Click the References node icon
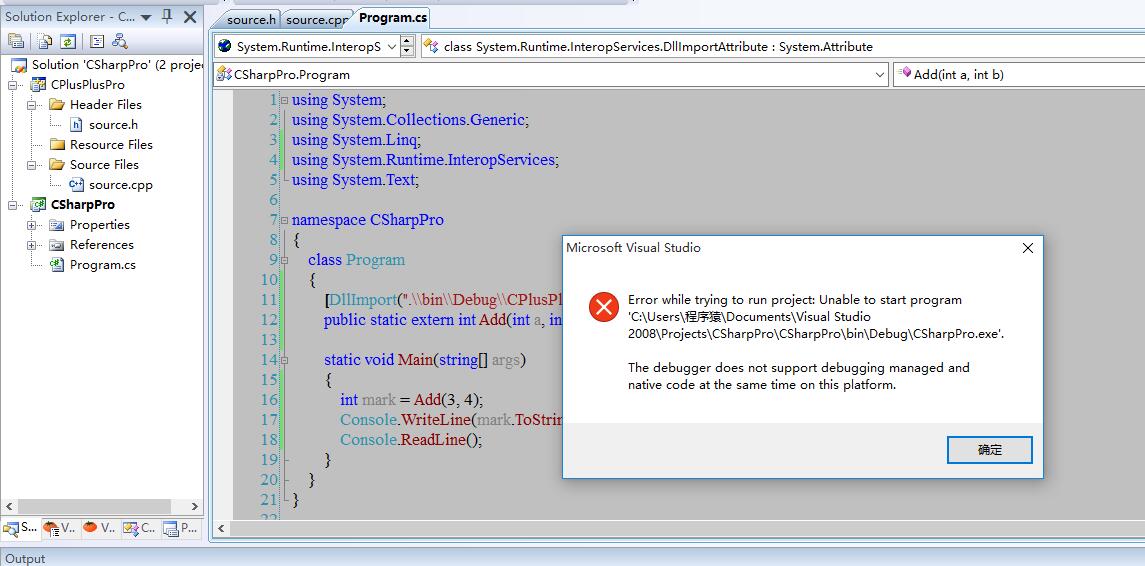 pos(57,245)
